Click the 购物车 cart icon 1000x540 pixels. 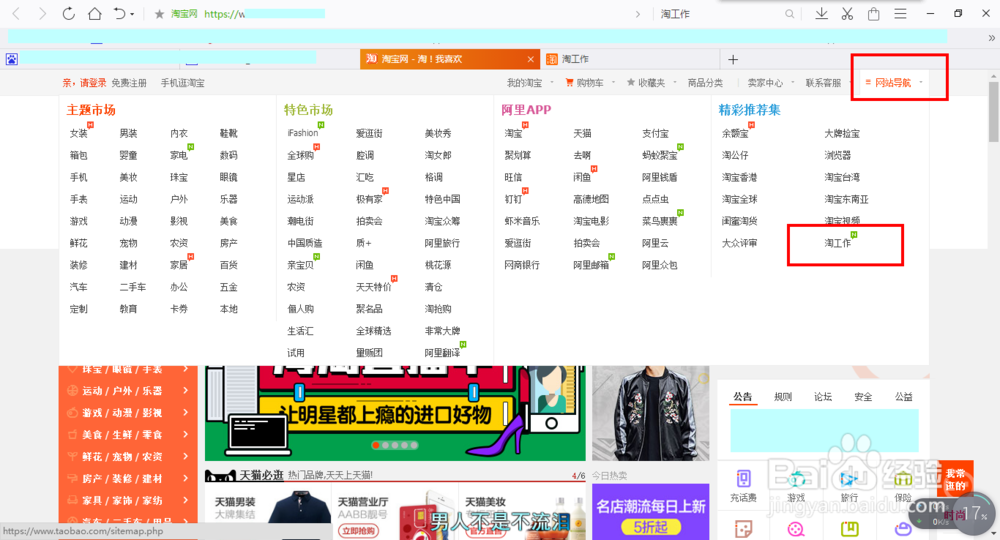[x=570, y=82]
